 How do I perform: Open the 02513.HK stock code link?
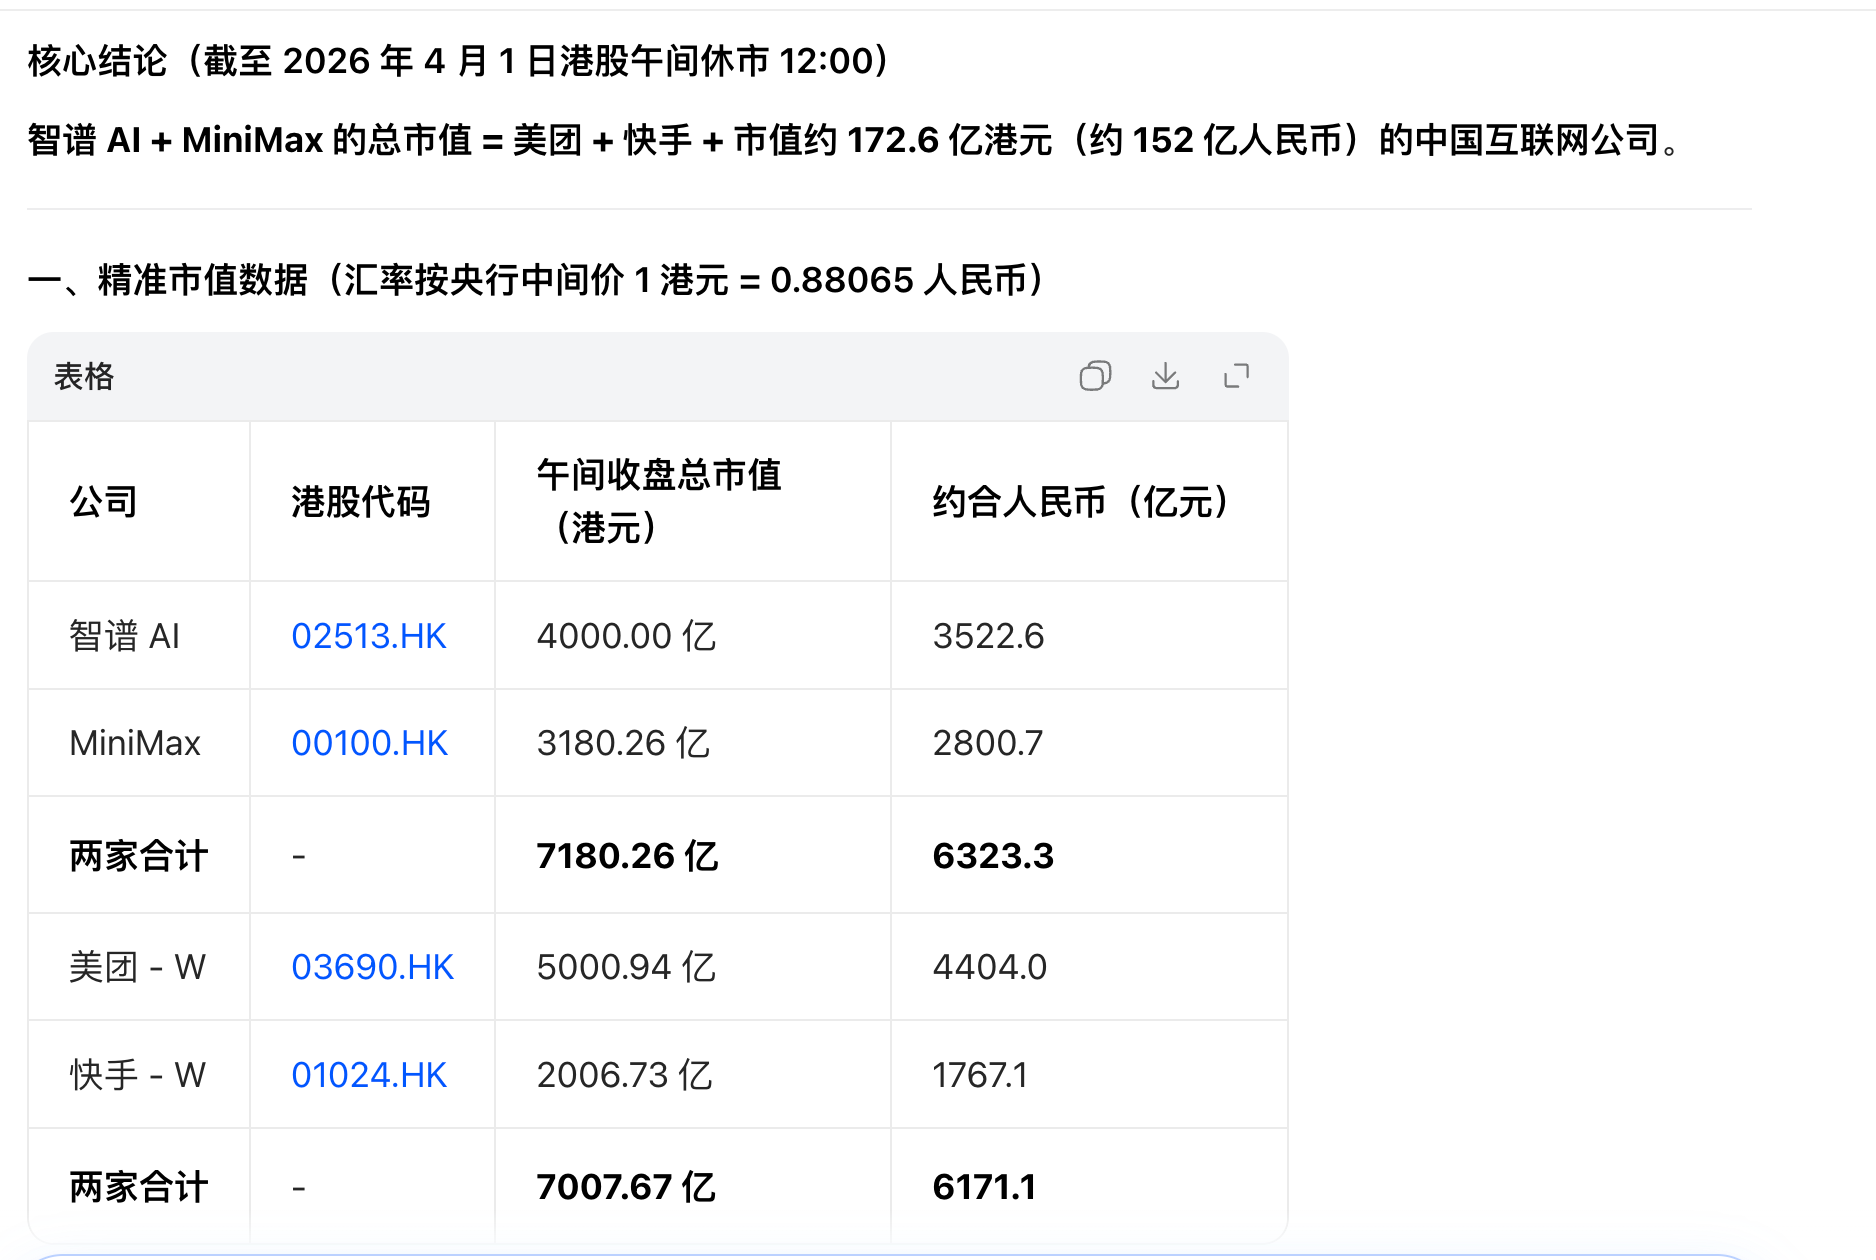[369, 636]
